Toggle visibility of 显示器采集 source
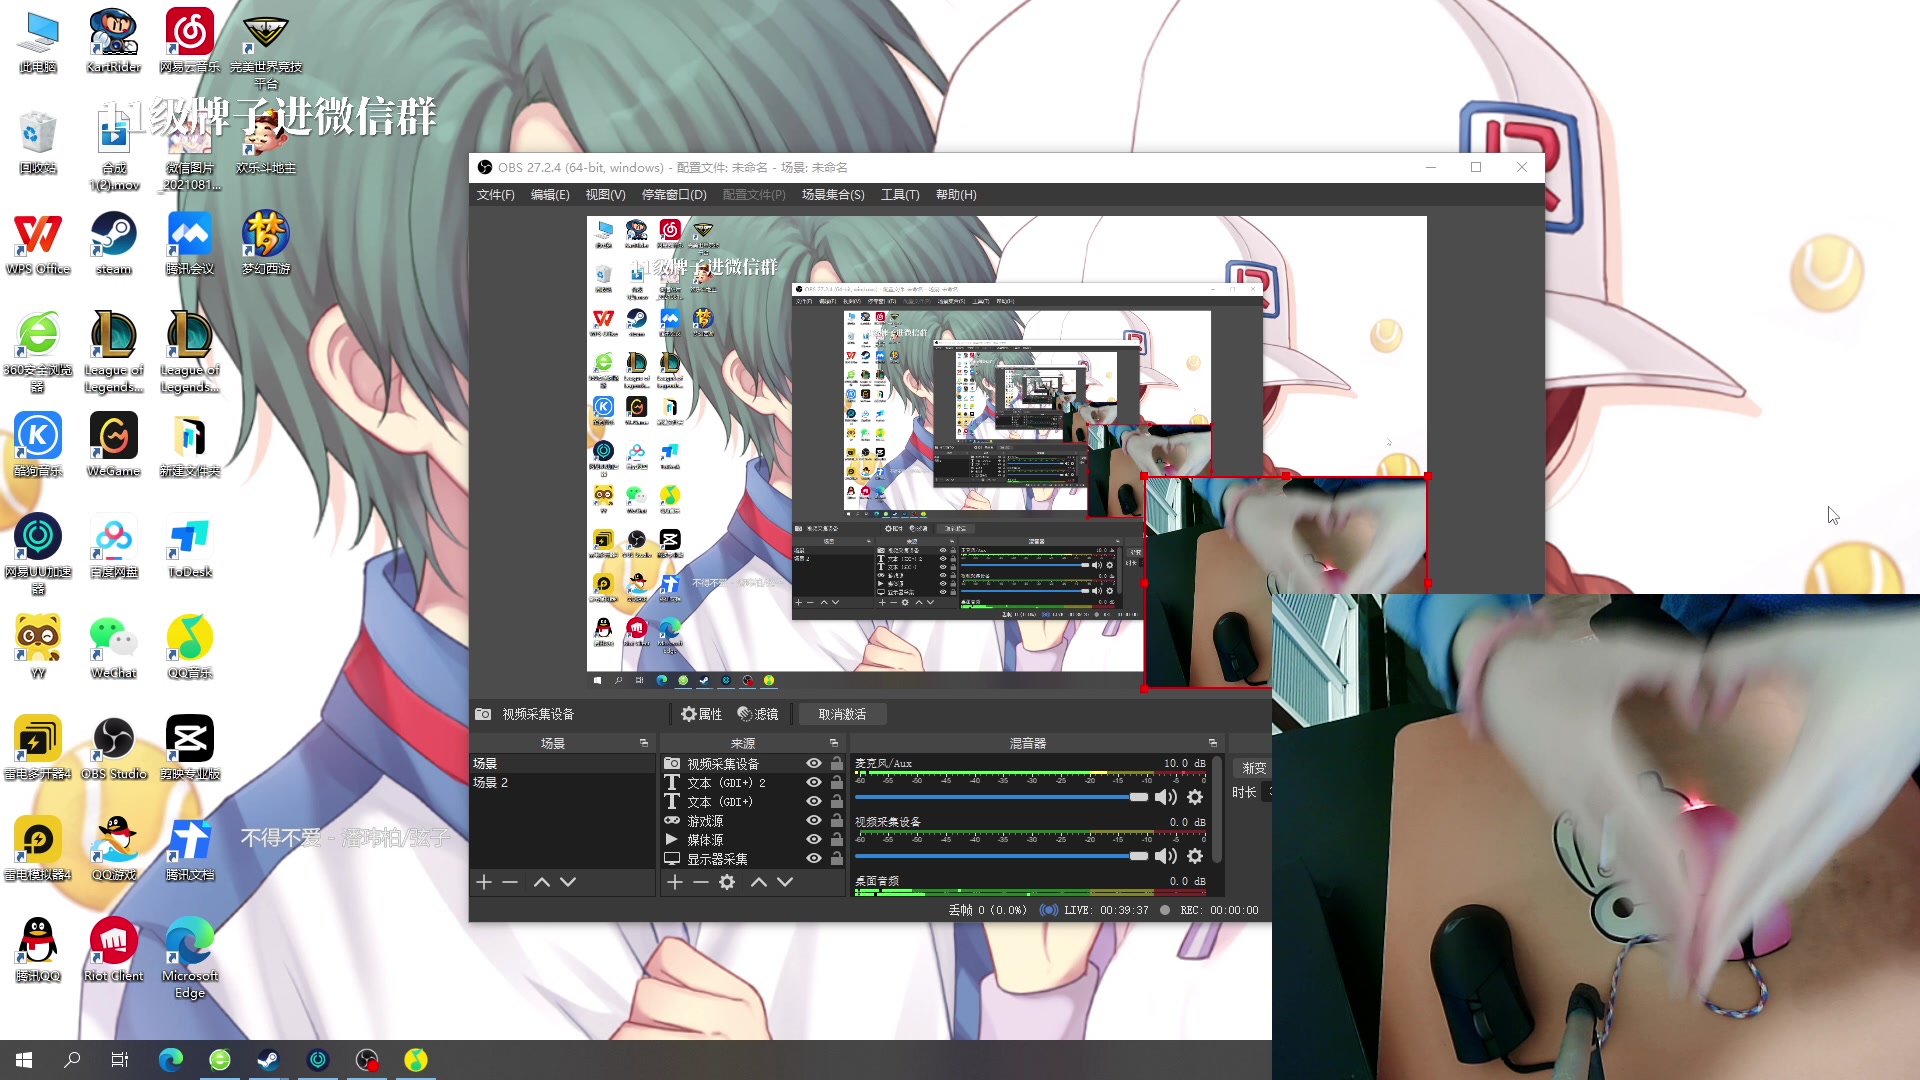This screenshot has width=1920, height=1080. pyautogui.click(x=814, y=858)
